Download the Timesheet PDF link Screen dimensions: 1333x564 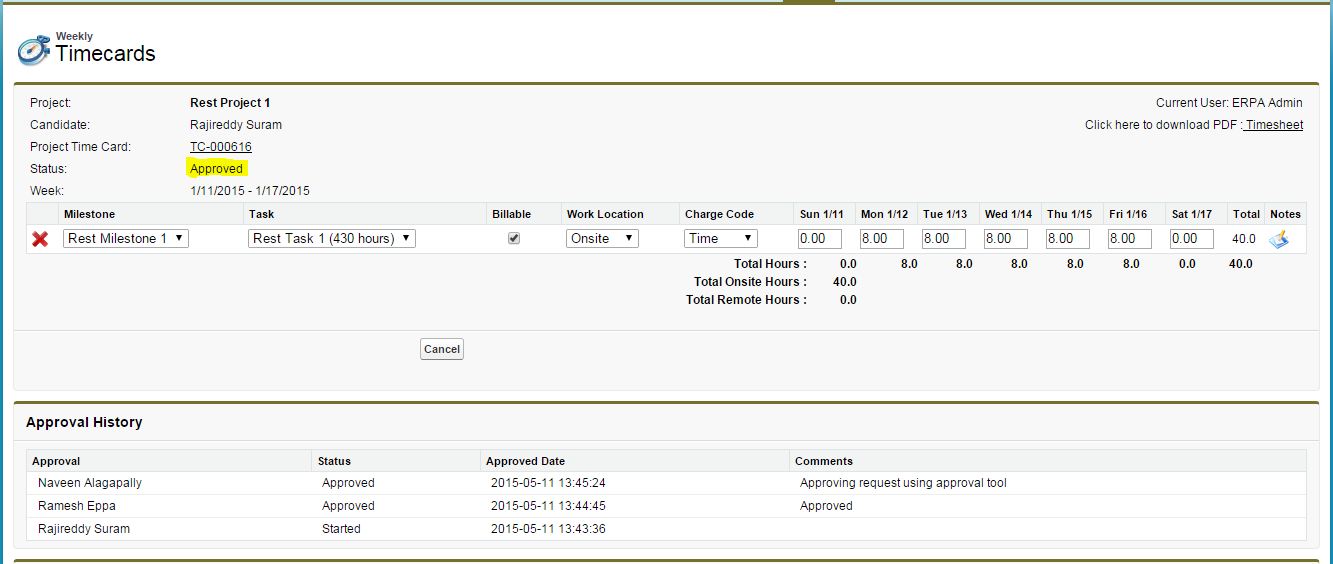[1274, 125]
